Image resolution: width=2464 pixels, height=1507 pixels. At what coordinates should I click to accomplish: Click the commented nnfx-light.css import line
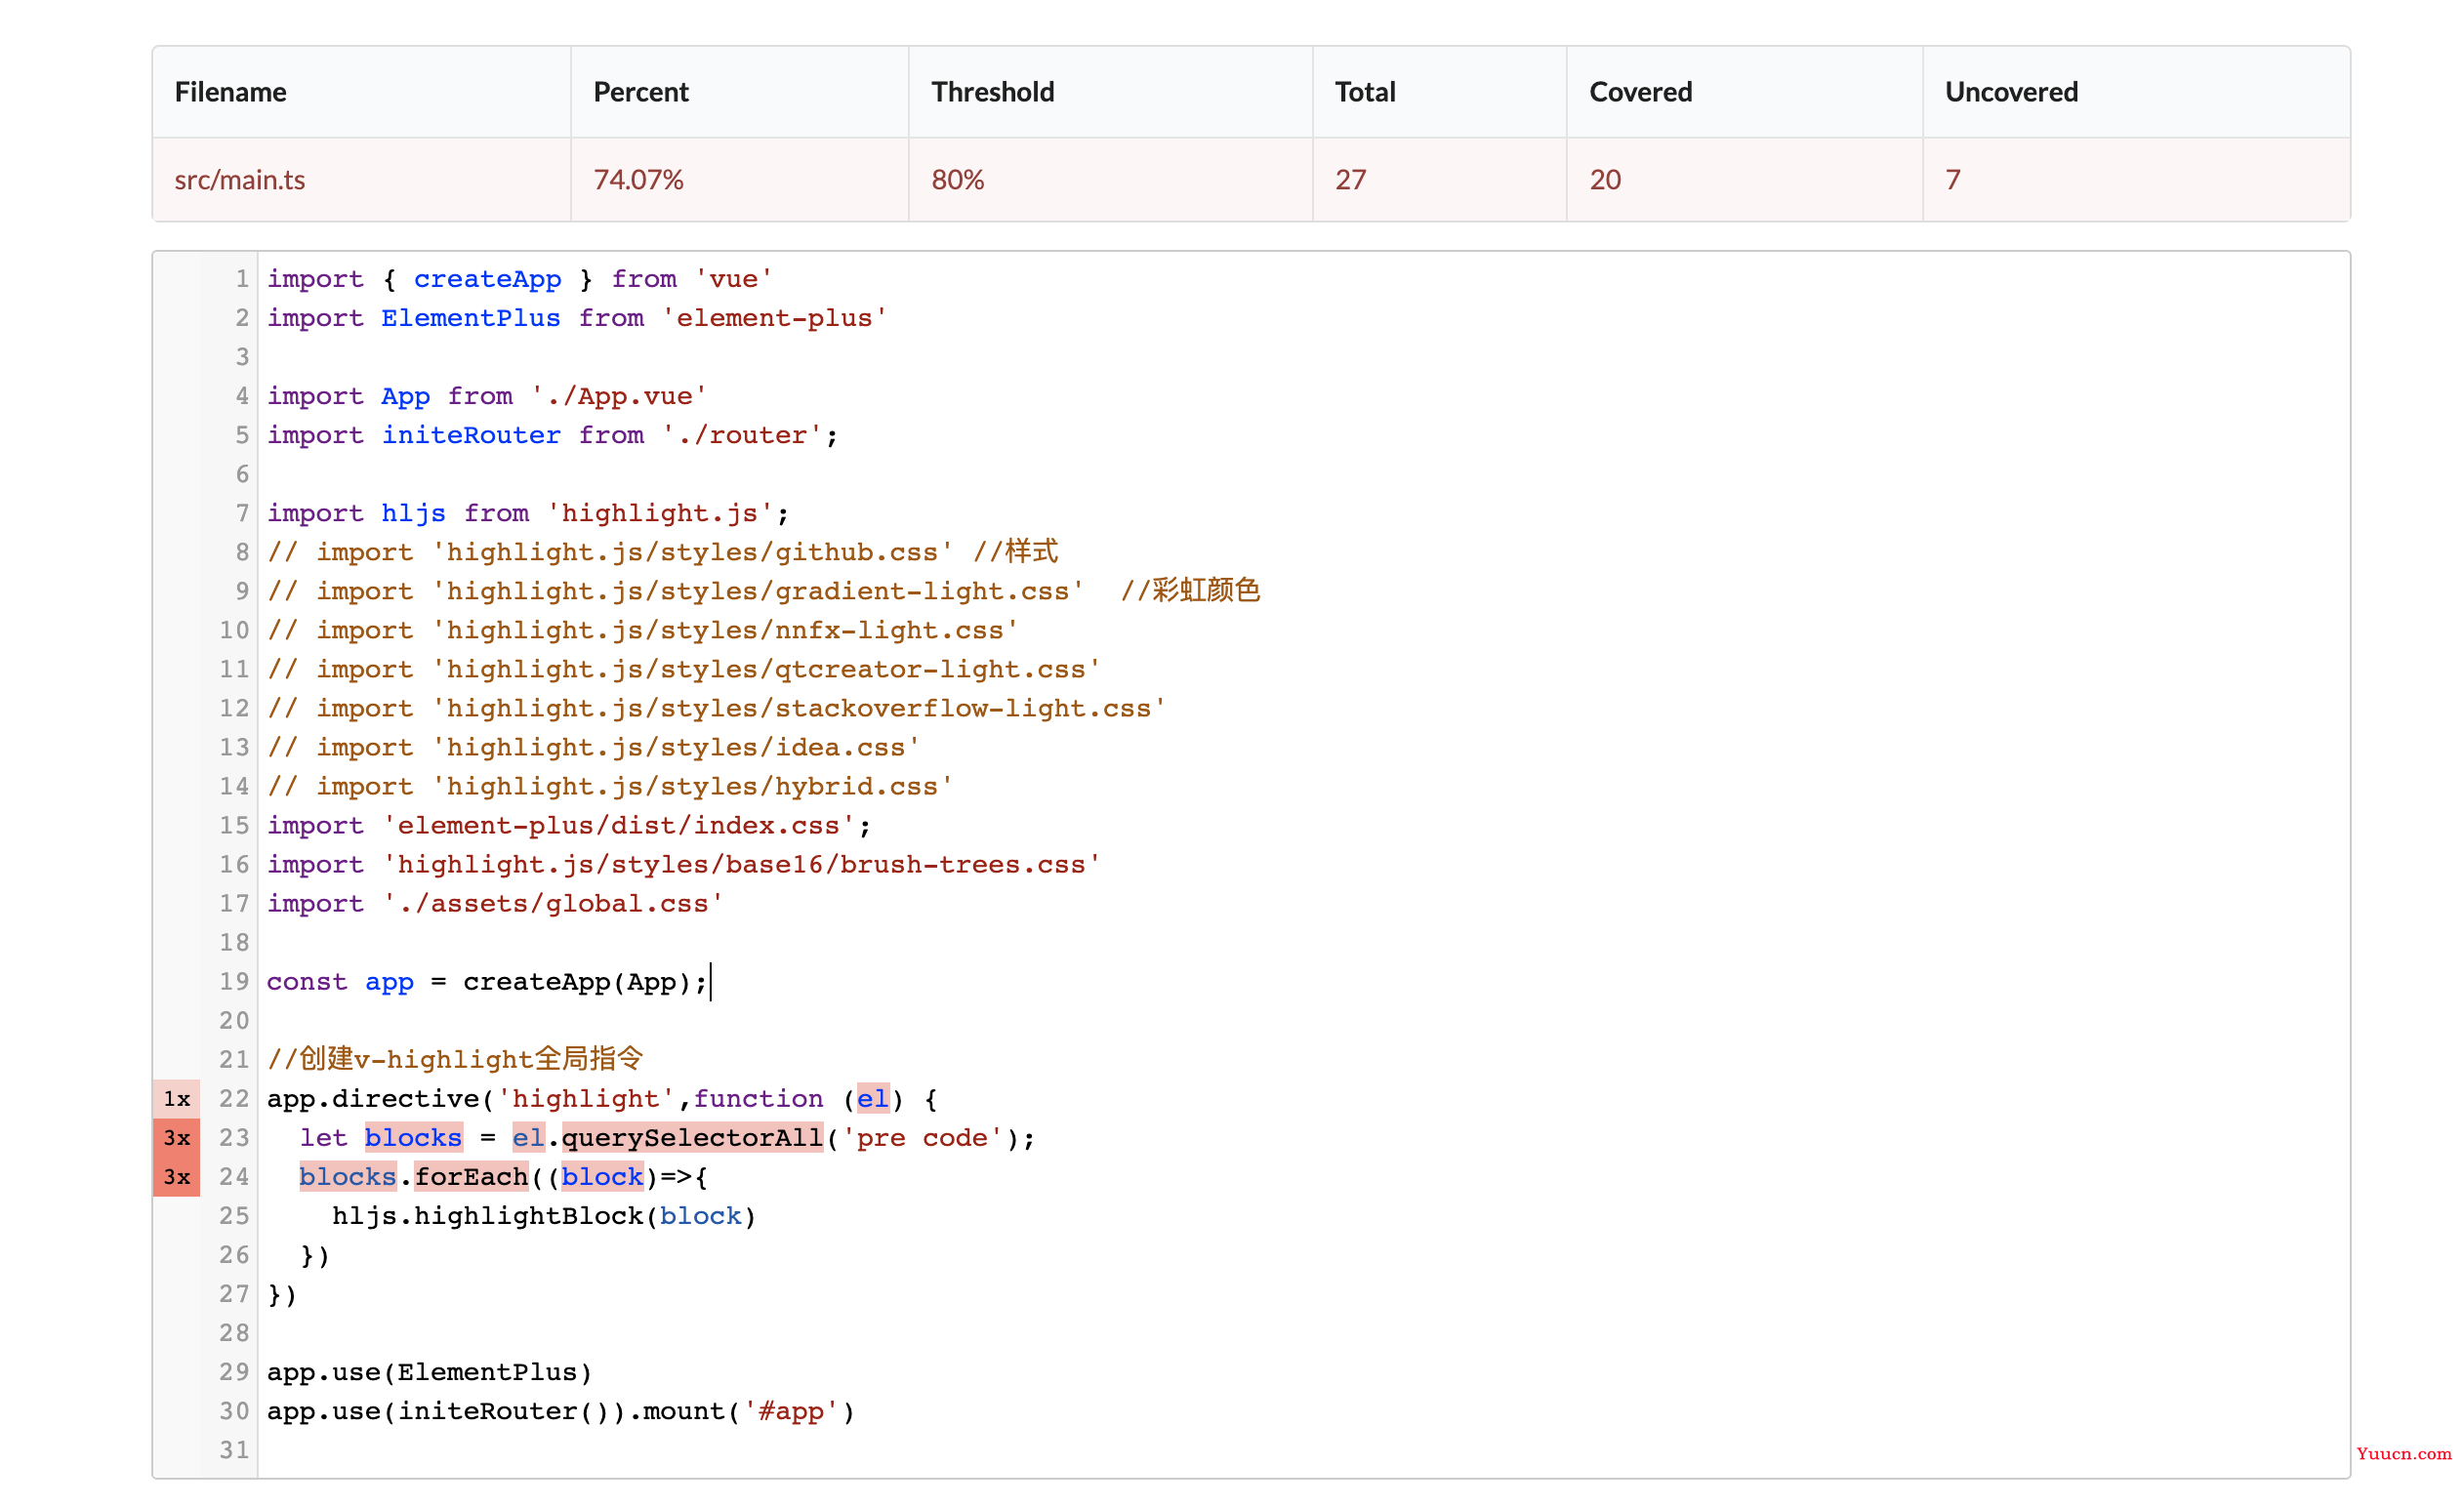click(642, 630)
